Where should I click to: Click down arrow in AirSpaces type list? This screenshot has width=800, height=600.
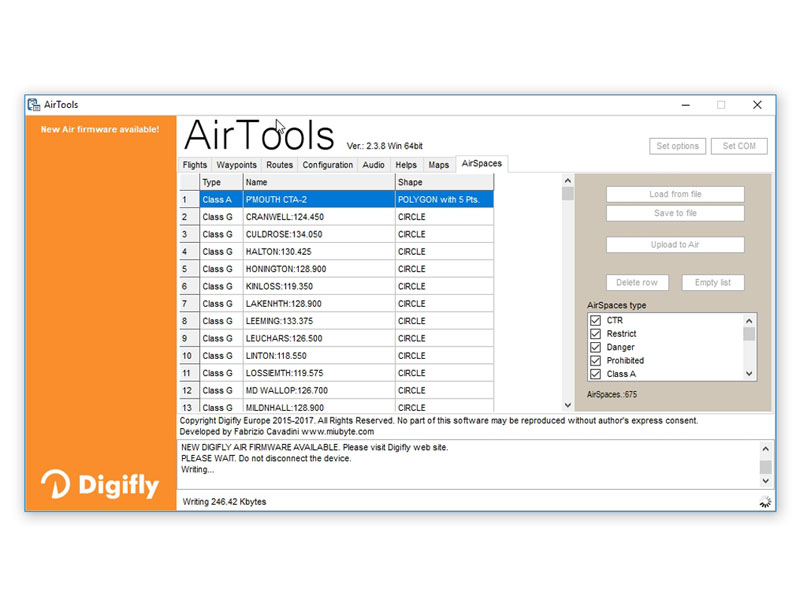749,373
